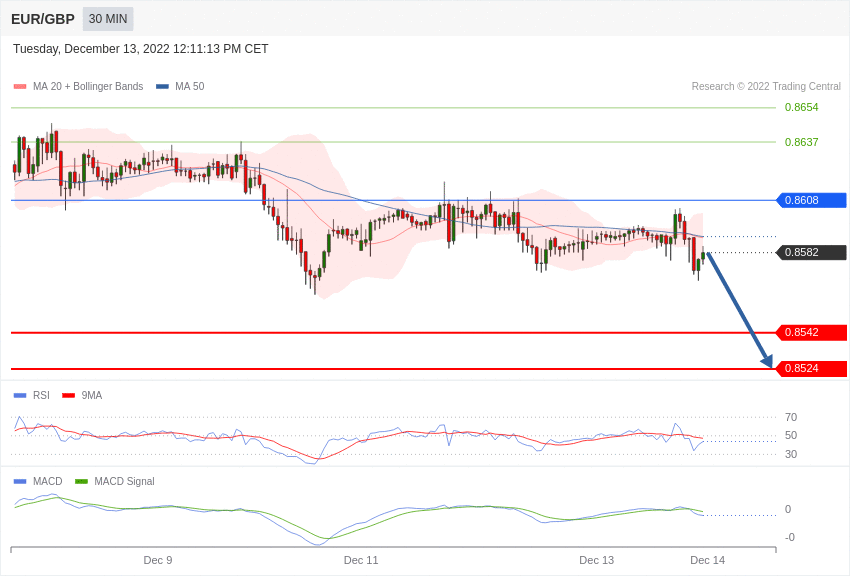
Task: Click the MACD -0 axis value
Action: pyautogui.click(x=790, y=537)
